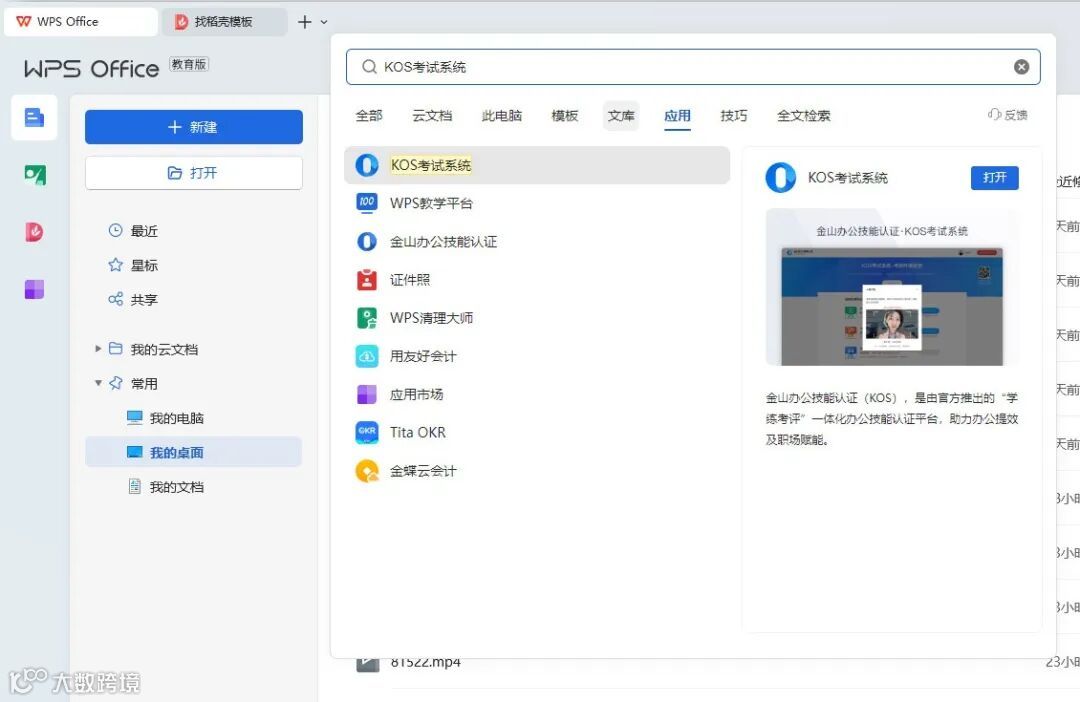Switch to the 模板 search tab
The image size is (1080, 702).
(565, 116)
